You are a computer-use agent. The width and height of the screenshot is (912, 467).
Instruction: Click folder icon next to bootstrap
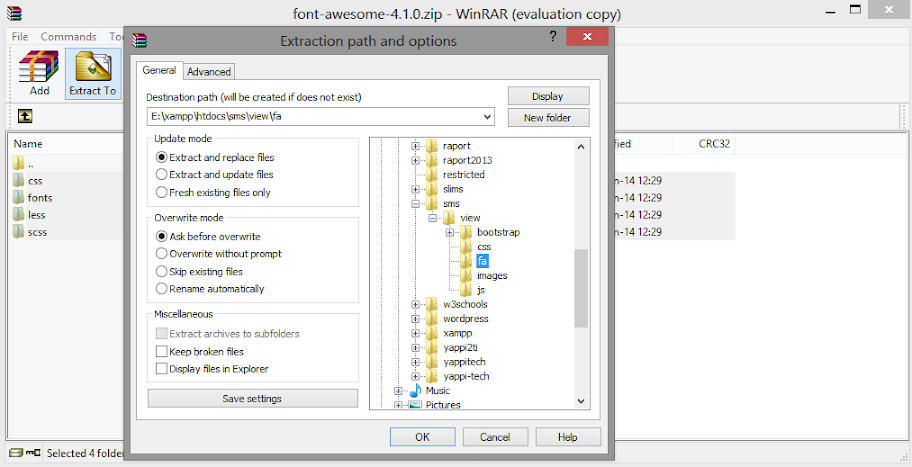(x=466, y=232)
